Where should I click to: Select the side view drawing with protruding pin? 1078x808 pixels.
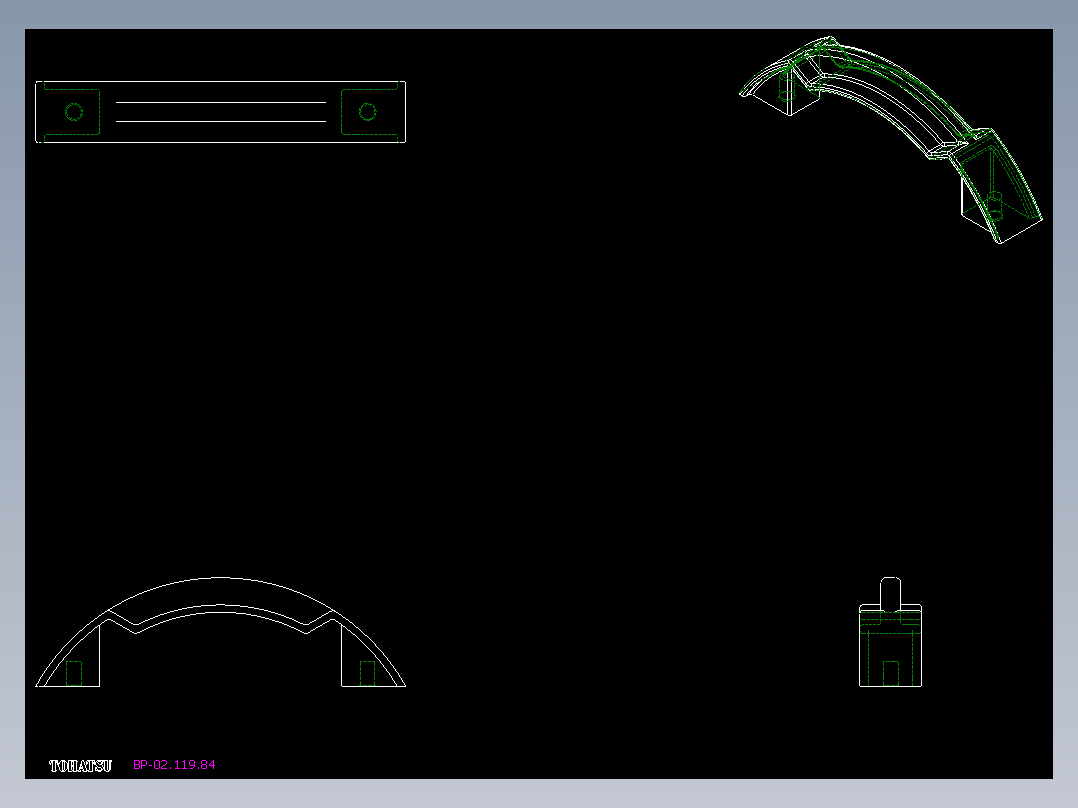pyautogui.click(x=890, y=632)
